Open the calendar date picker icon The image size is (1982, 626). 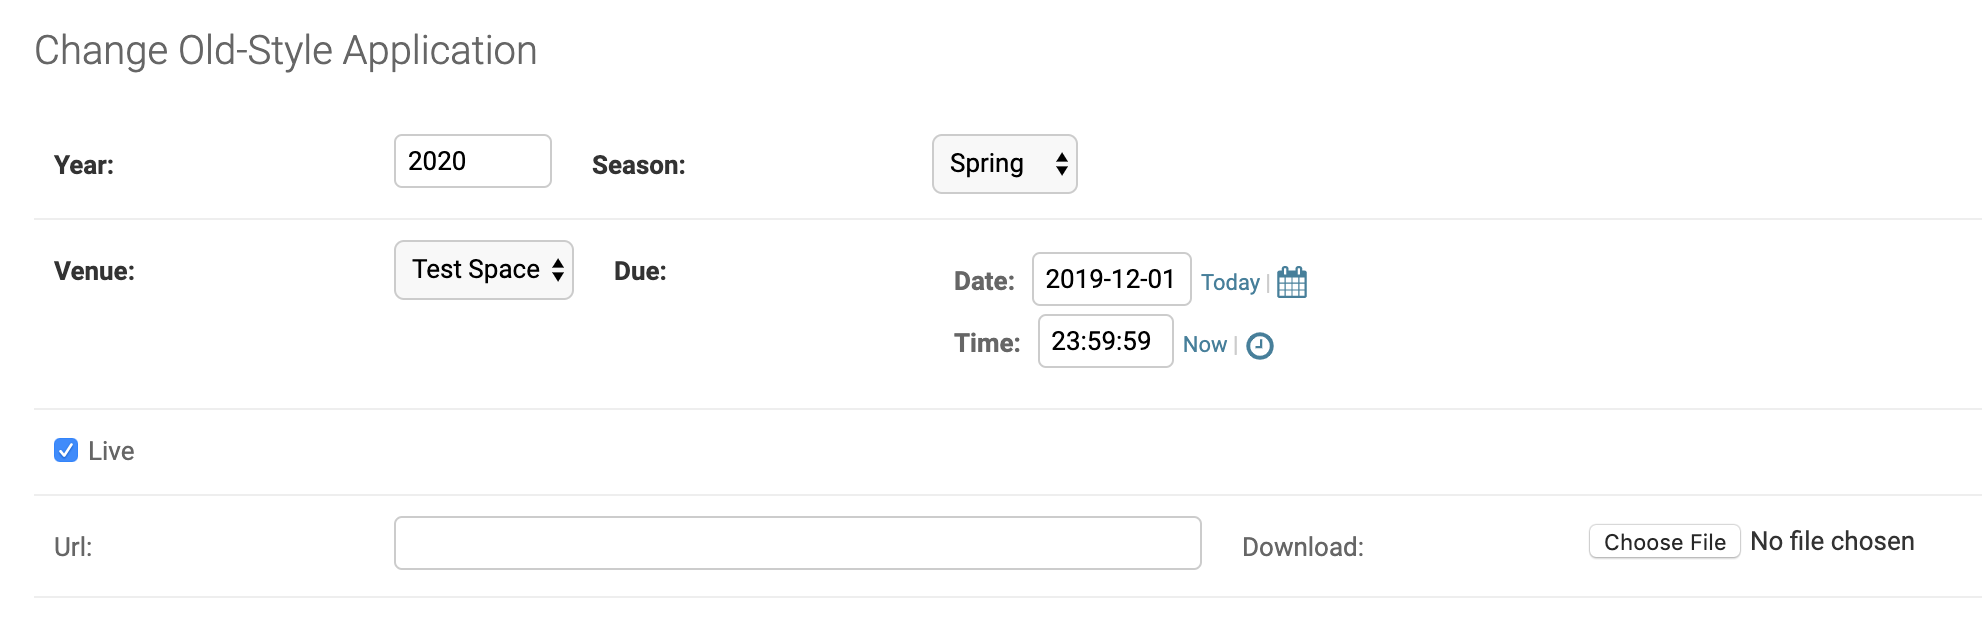pyautogui.click(x=1292, y=282)
